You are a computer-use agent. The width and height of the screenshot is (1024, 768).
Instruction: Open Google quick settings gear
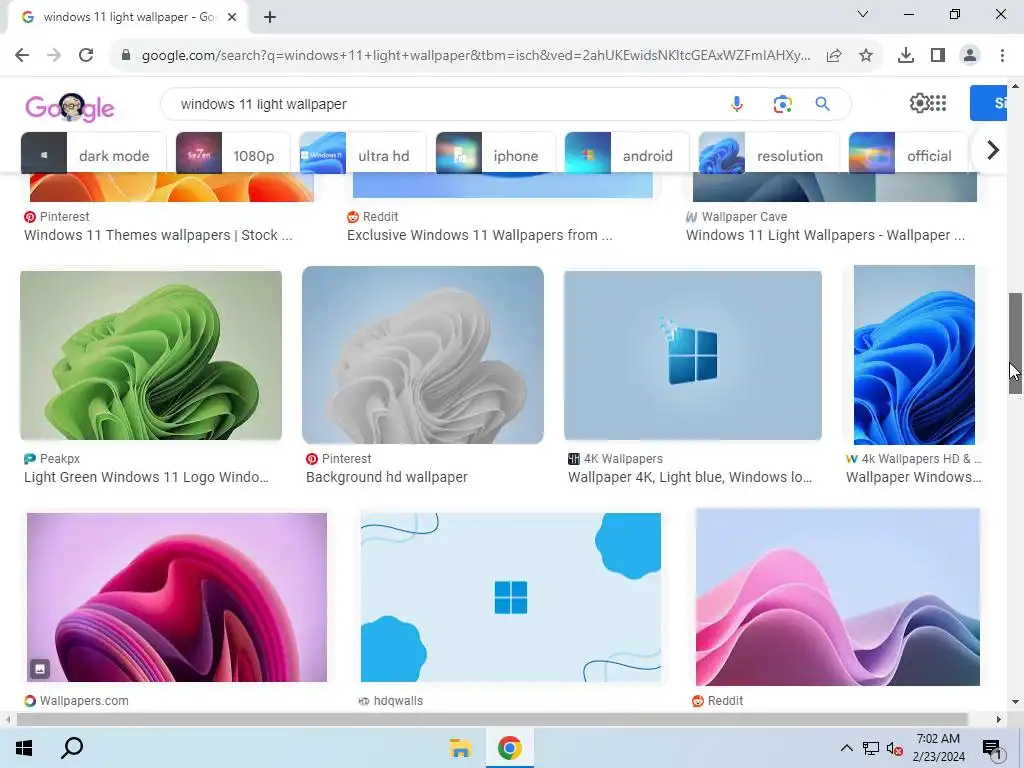pyautogui.click(x=920, y=103)
